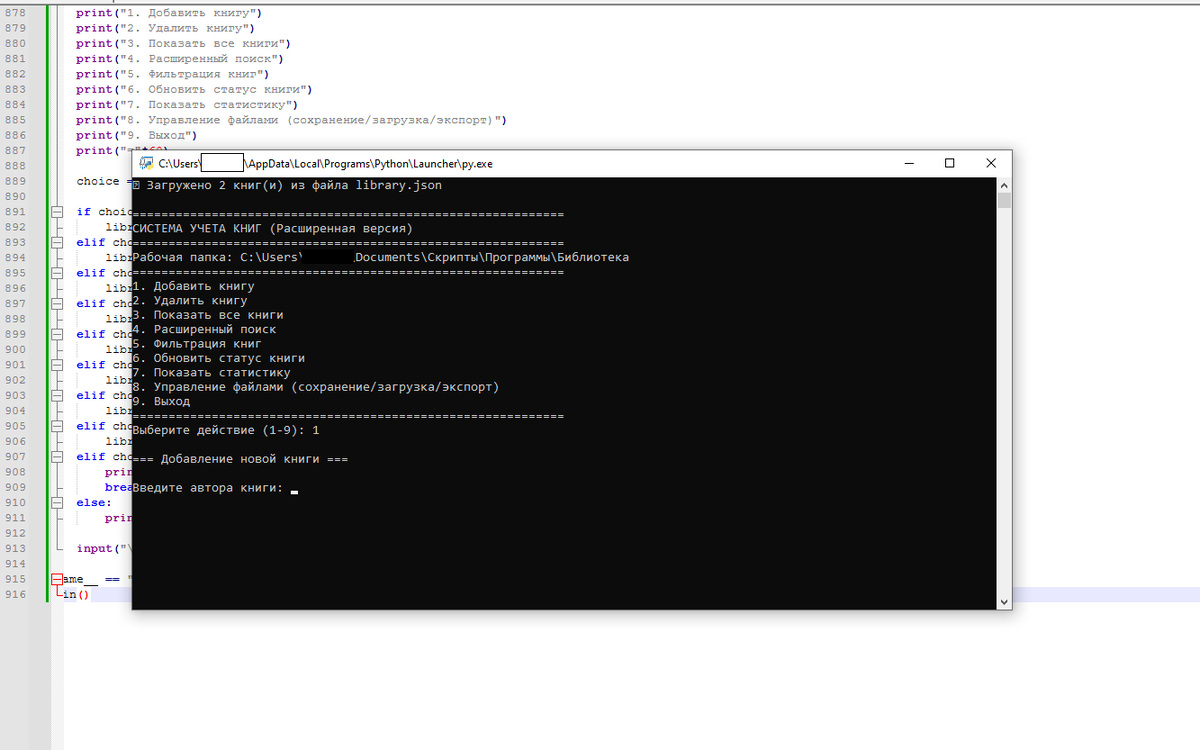Minimize the py.exe console window

click(910, 163)
